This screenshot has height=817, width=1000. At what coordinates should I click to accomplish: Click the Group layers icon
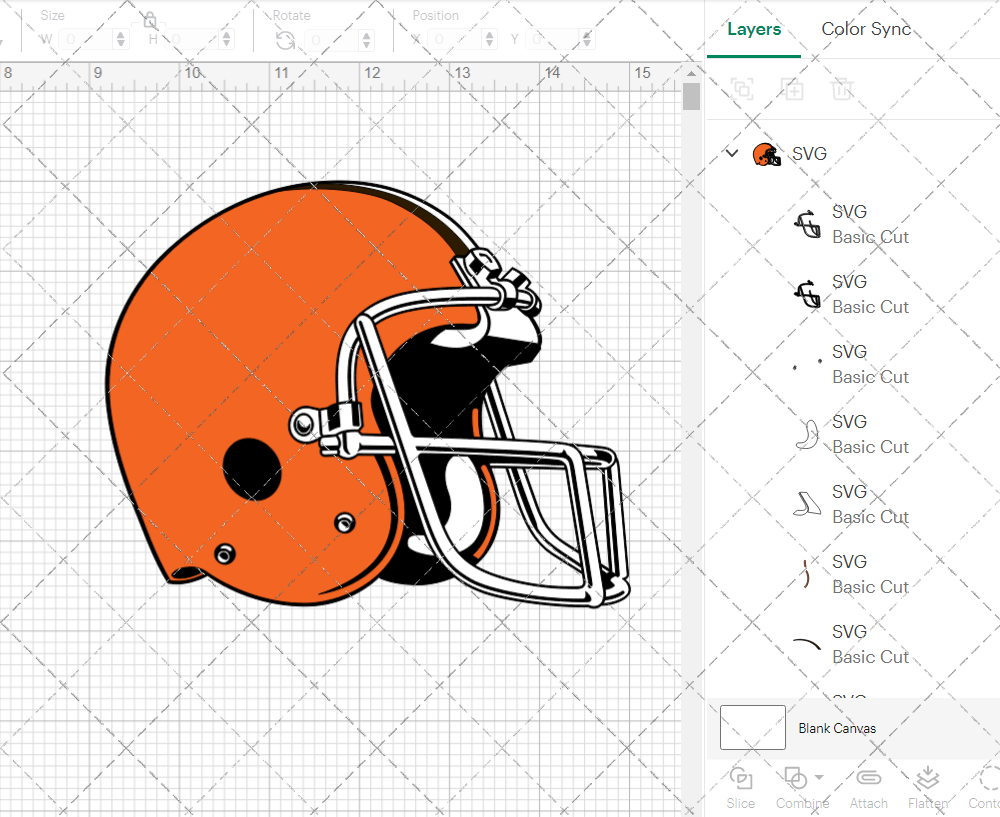tap(742, 89)
